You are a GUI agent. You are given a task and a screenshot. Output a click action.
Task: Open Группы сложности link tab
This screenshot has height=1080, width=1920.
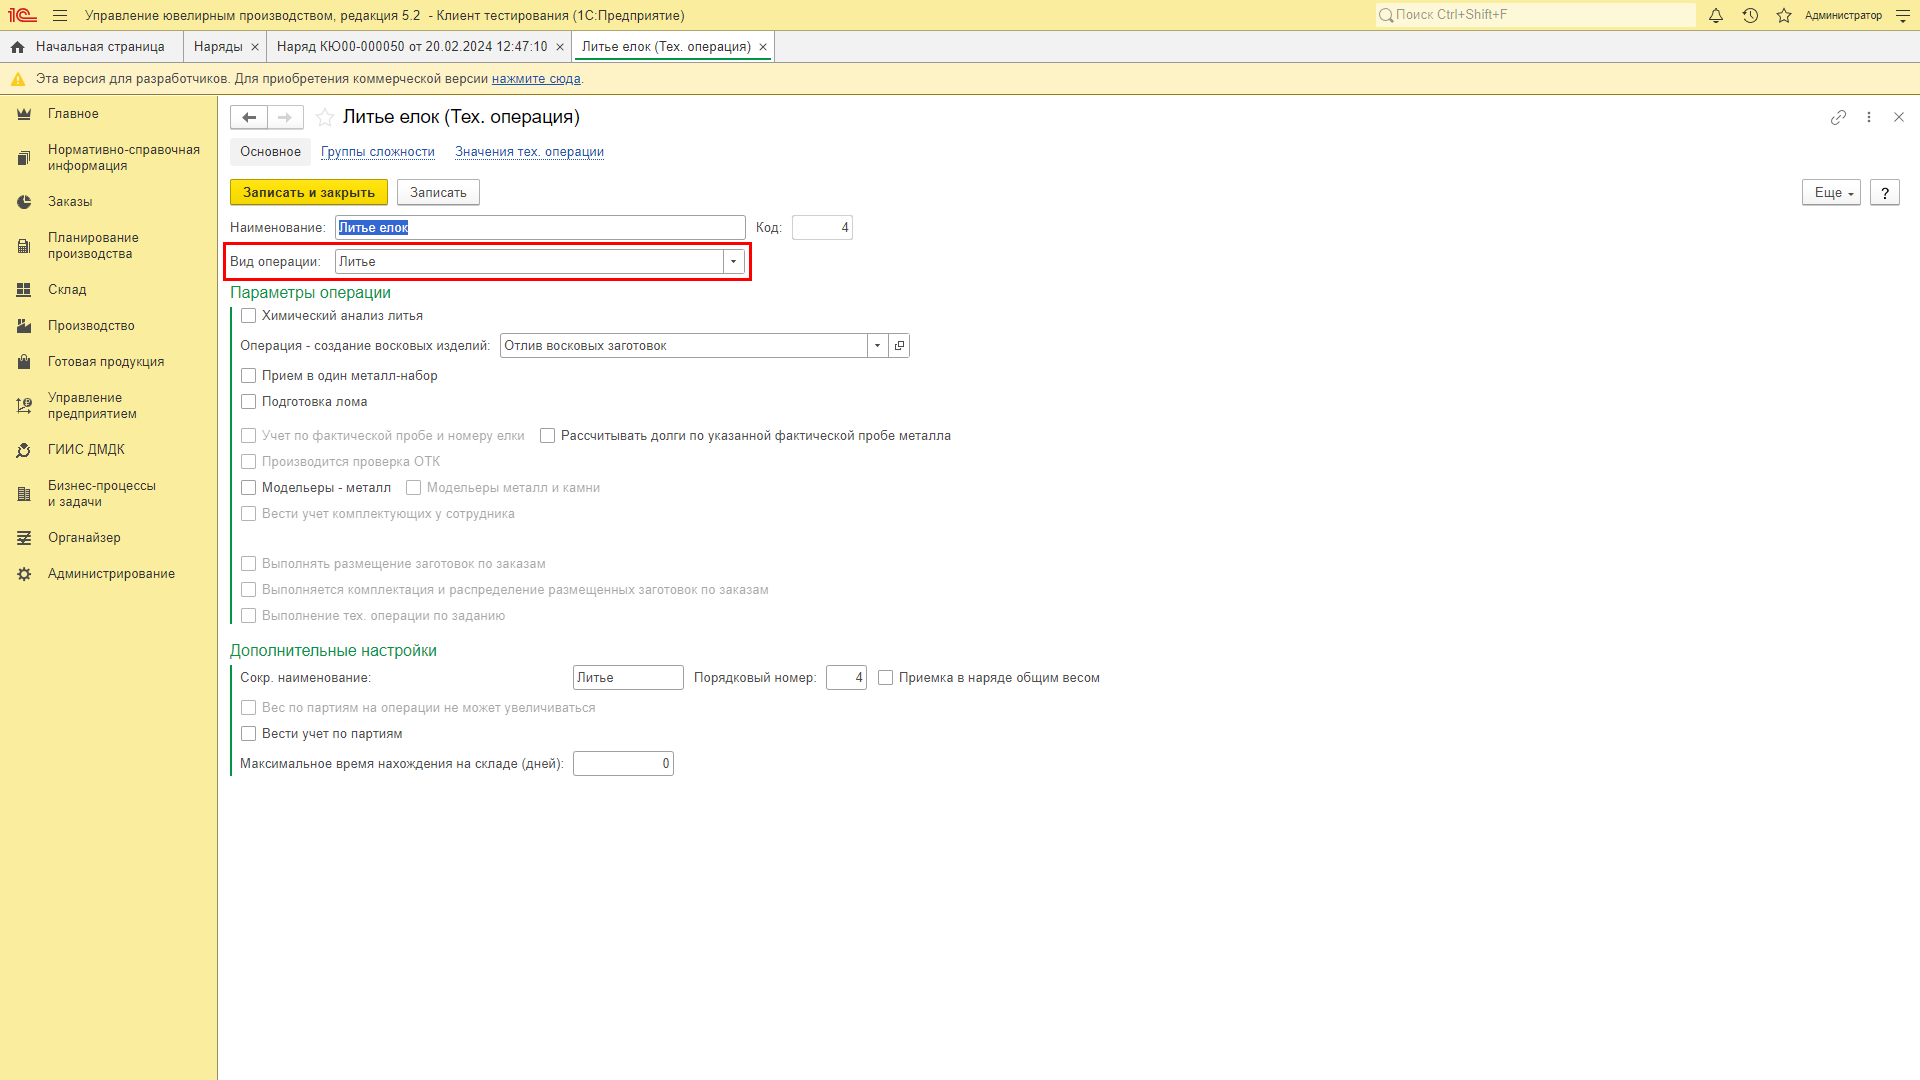[378, 152]
